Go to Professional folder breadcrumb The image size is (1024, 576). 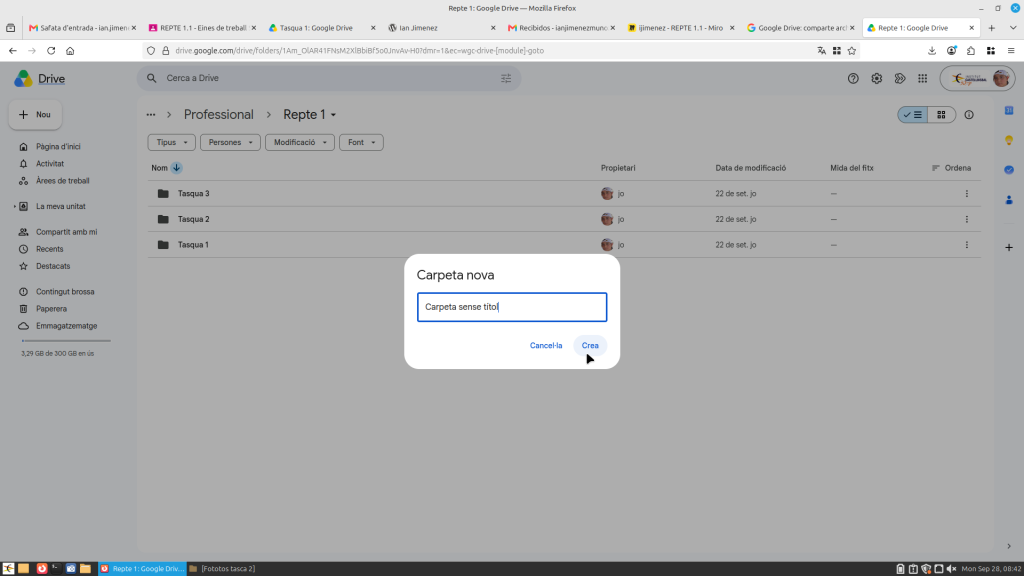(x=218, y=115)
